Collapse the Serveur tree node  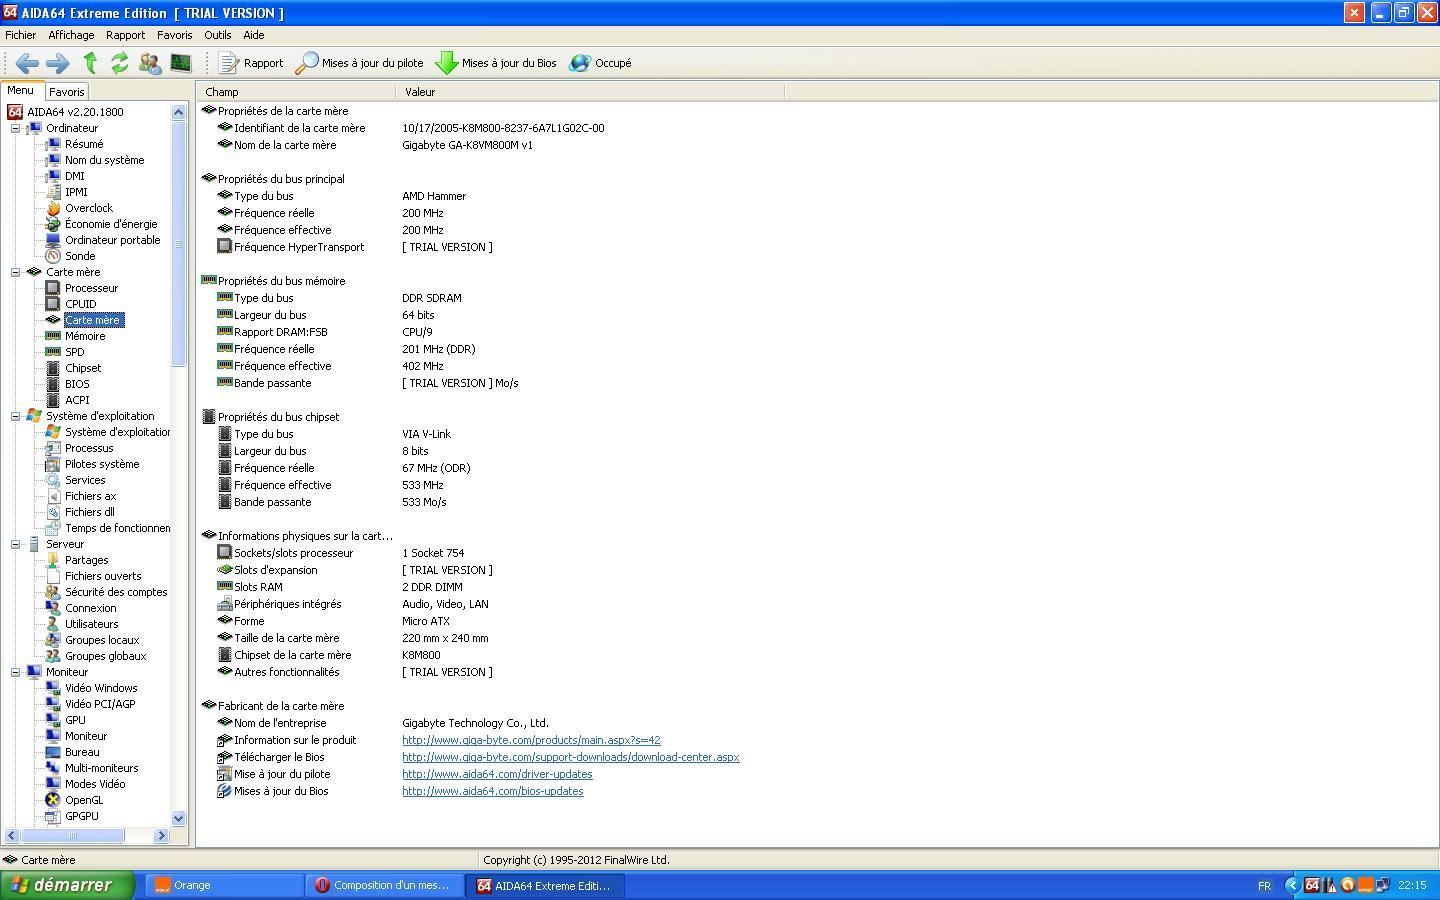[16, 544]
